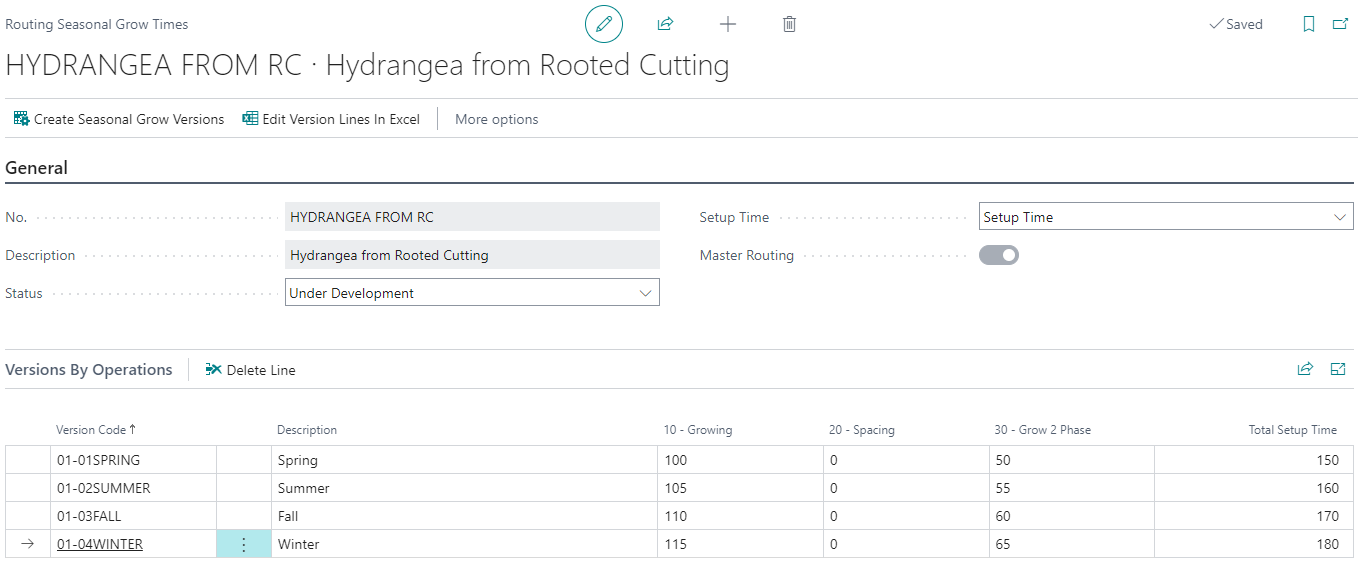
Task: Open page in a new window icon
Action: coord(1340,24)
